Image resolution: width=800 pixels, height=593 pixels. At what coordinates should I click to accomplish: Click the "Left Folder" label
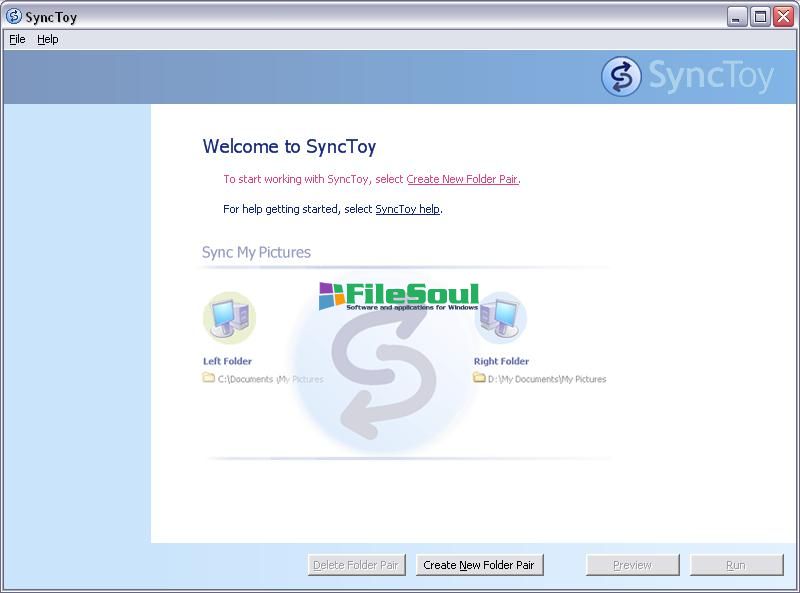click(228, 361)
